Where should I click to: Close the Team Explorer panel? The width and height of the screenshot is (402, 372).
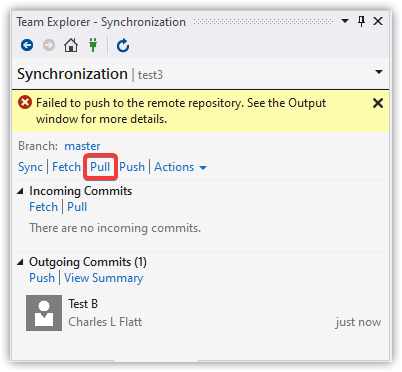pyautogui.click(x=378, y=21)
